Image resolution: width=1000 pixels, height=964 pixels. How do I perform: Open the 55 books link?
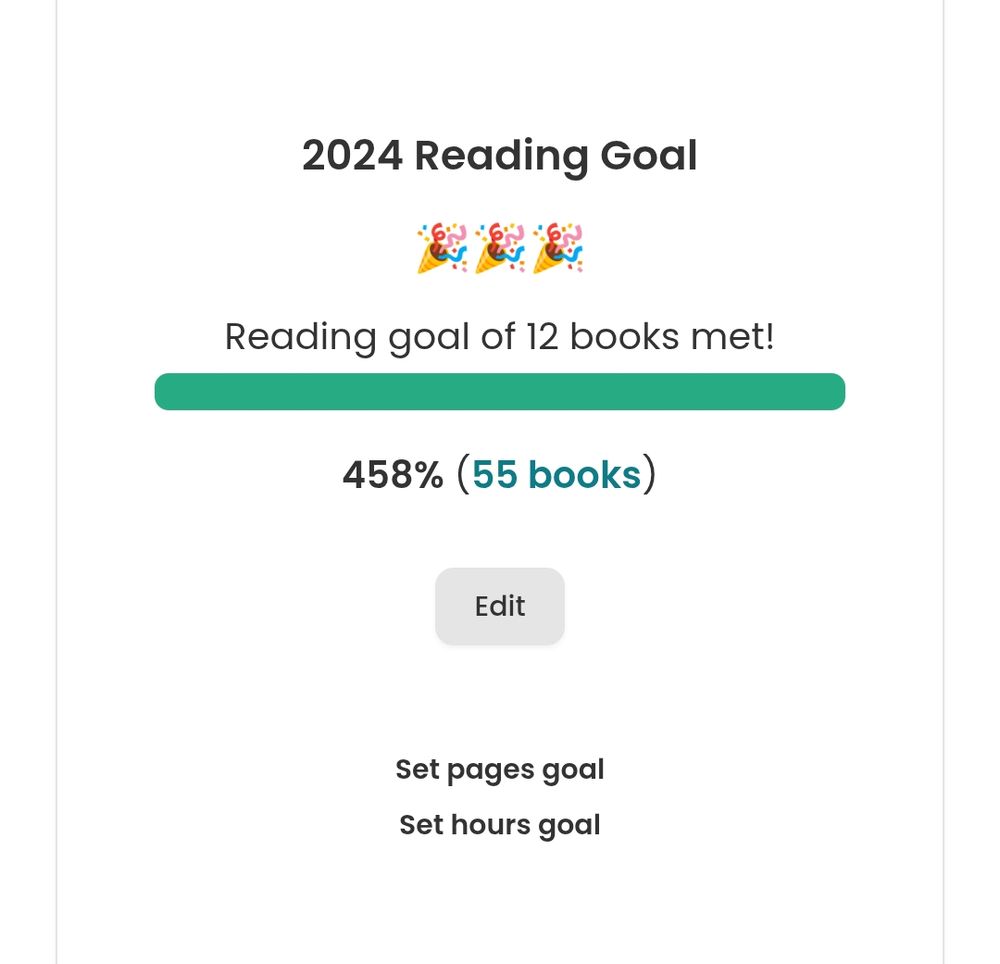556,475
